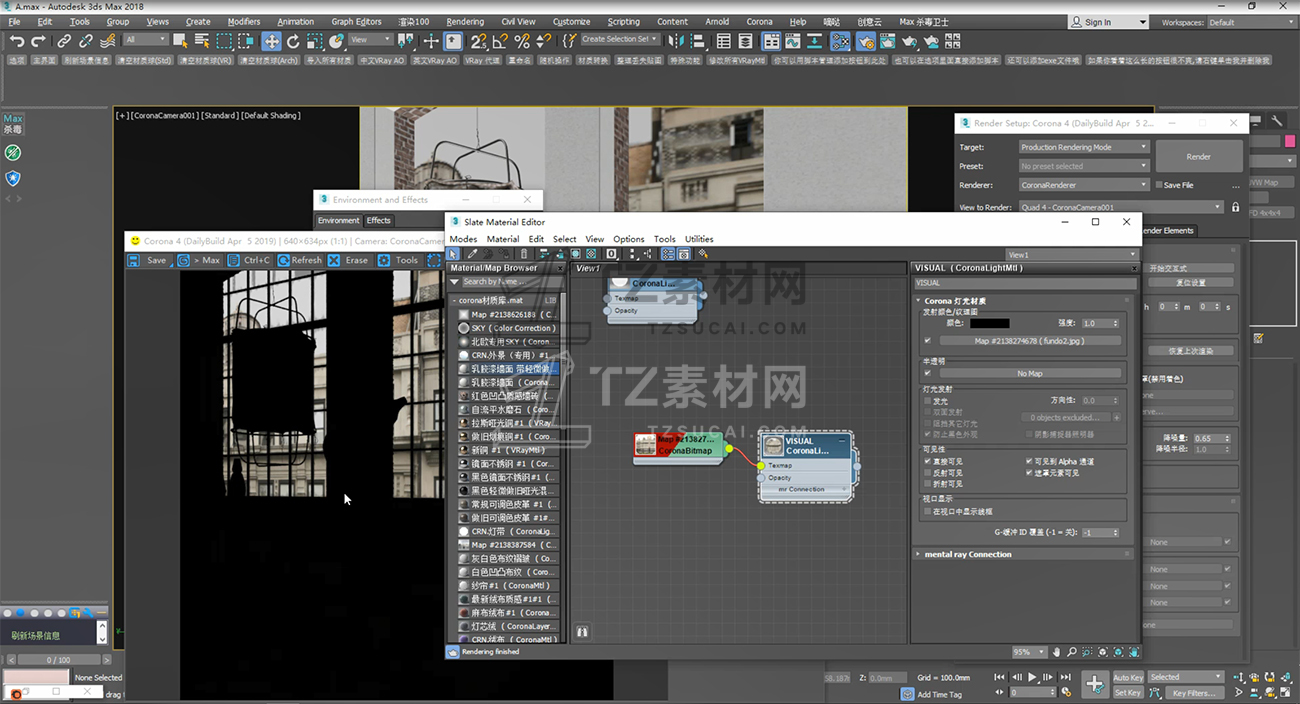
Task: Click the Mirror tool icon
Action: click(677, 41)
